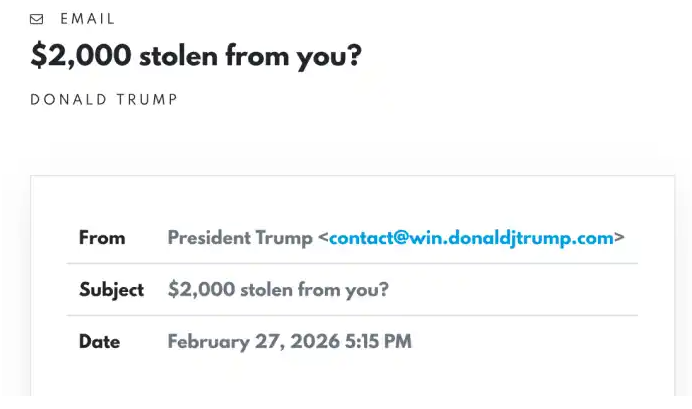Click the "From" field label

[102, 238]
